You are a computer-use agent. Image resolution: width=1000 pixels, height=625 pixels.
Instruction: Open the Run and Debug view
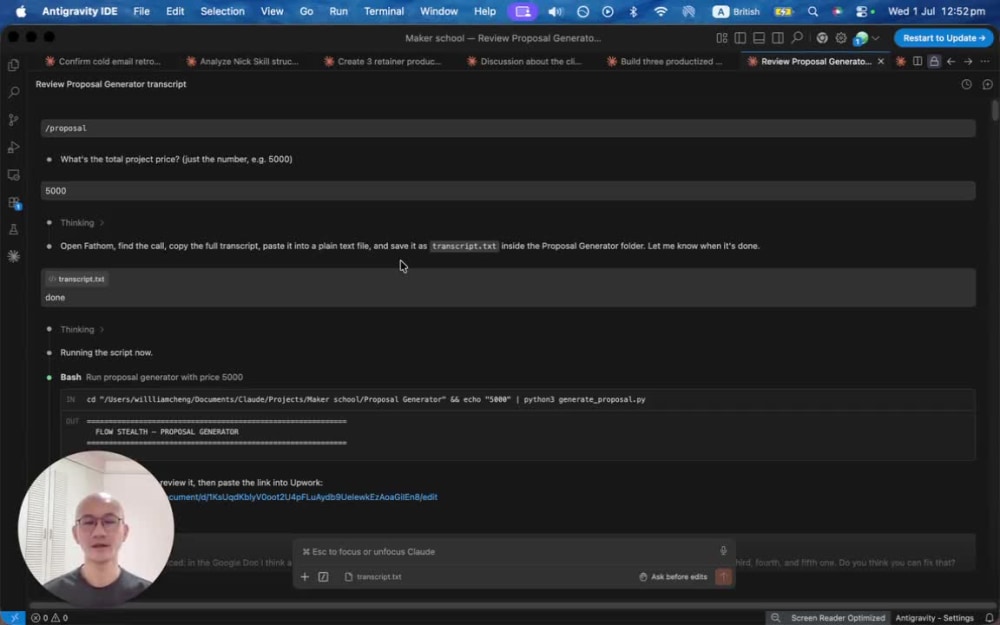13,147
